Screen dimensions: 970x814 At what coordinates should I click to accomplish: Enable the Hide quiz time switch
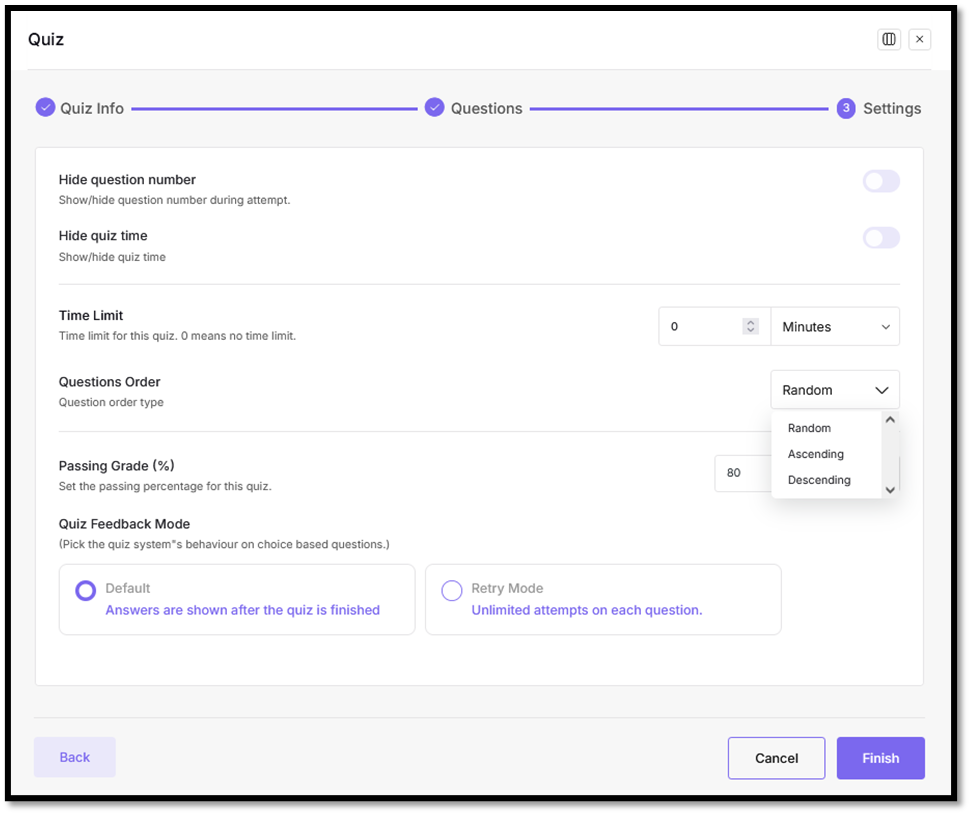(x=881, y=238)
